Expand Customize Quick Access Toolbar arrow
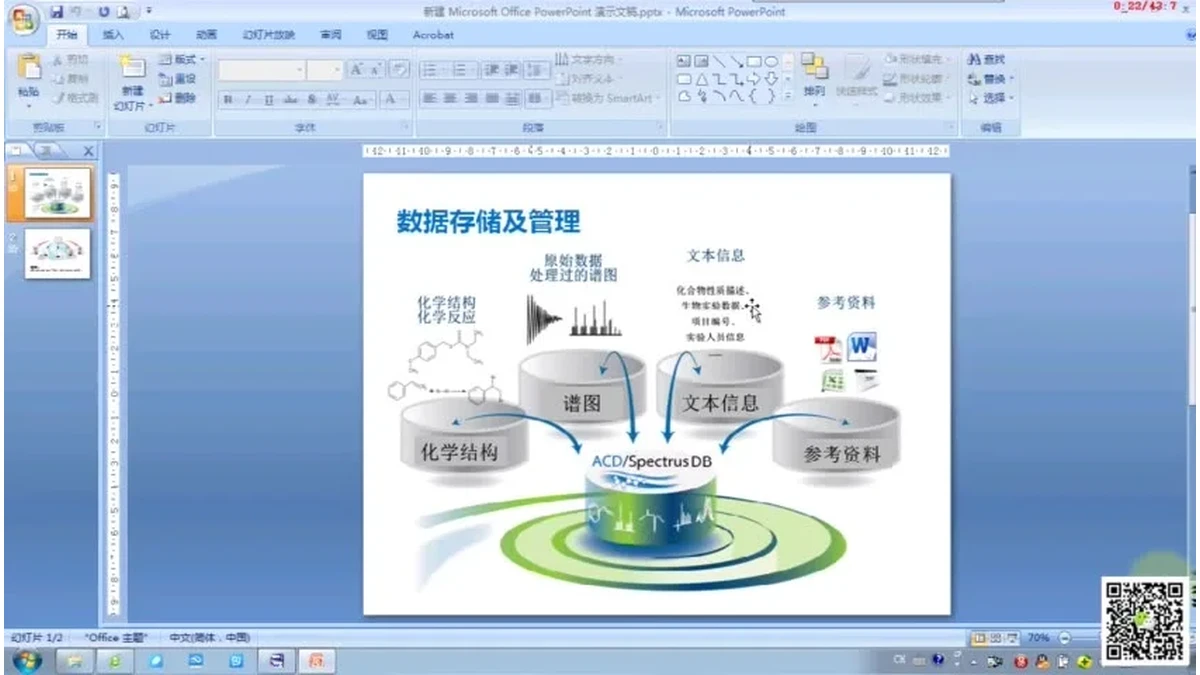The image size is (1200, 675). (149, 12)
